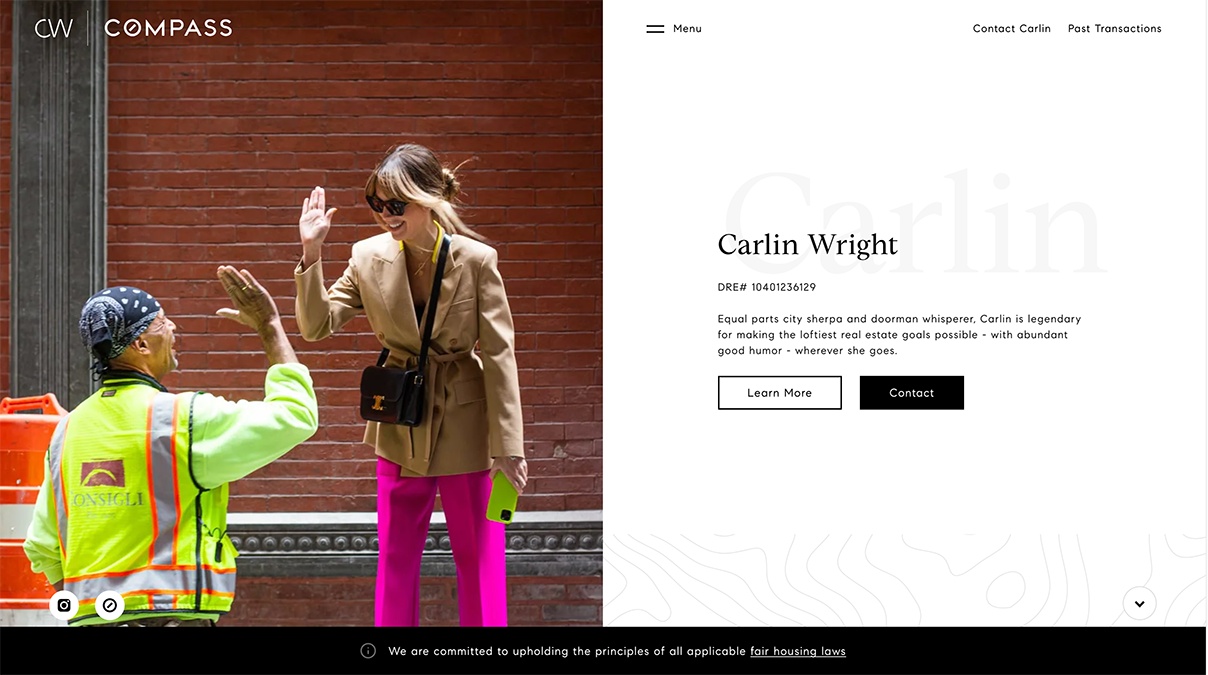
Task: Open the Menu label in the header
Action: (x=687, y=29)
